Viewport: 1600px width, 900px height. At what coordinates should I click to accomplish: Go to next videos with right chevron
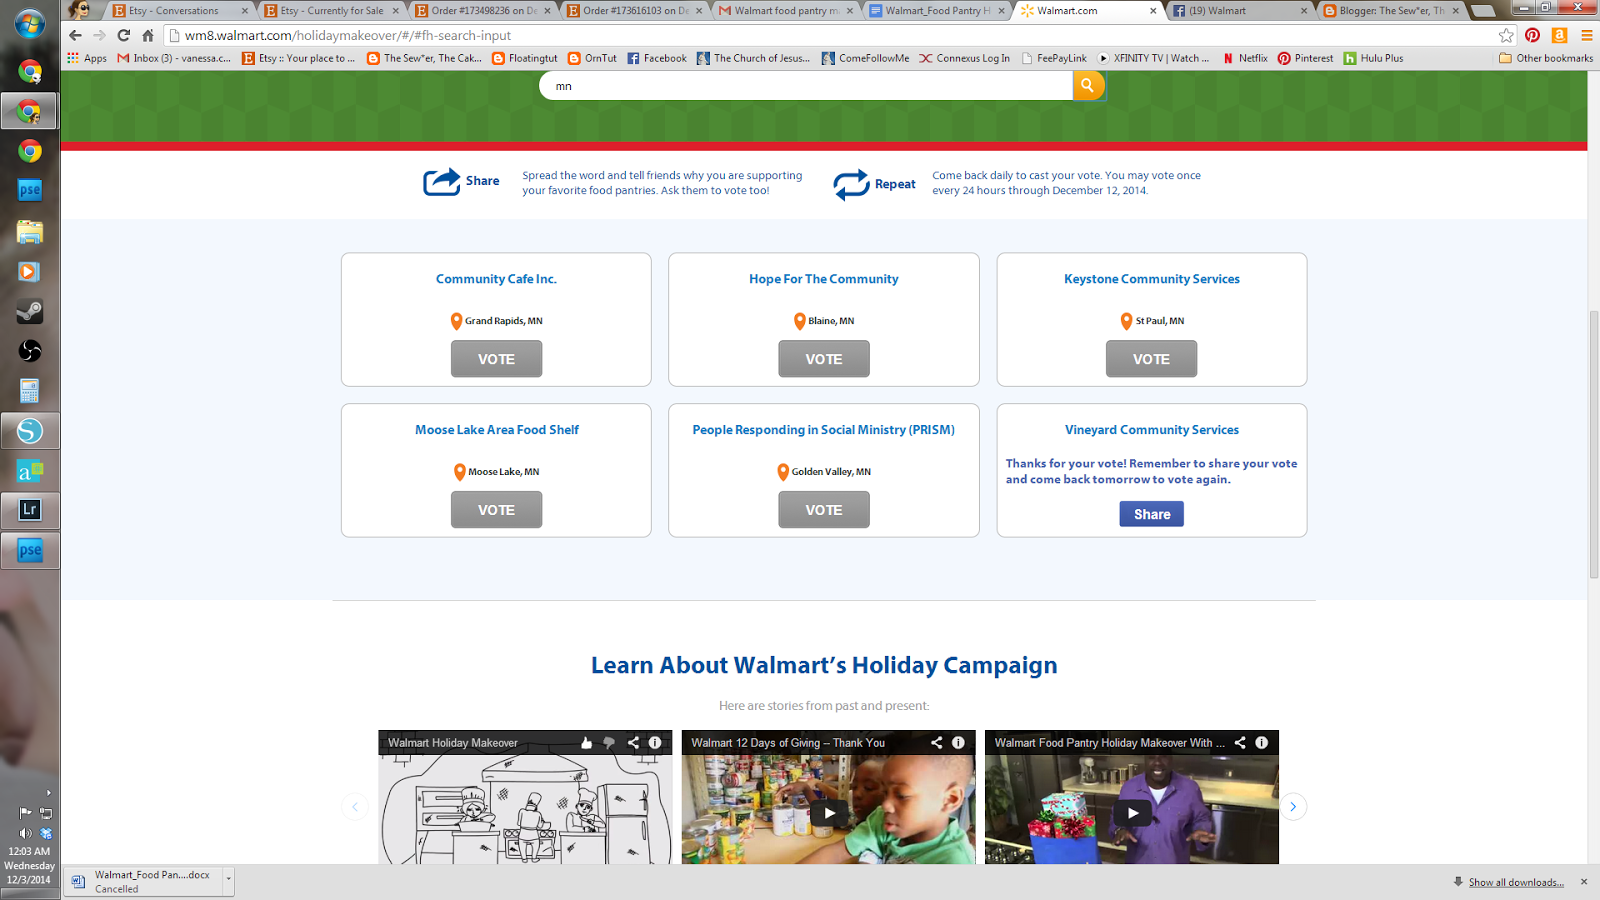[1293, 807]
